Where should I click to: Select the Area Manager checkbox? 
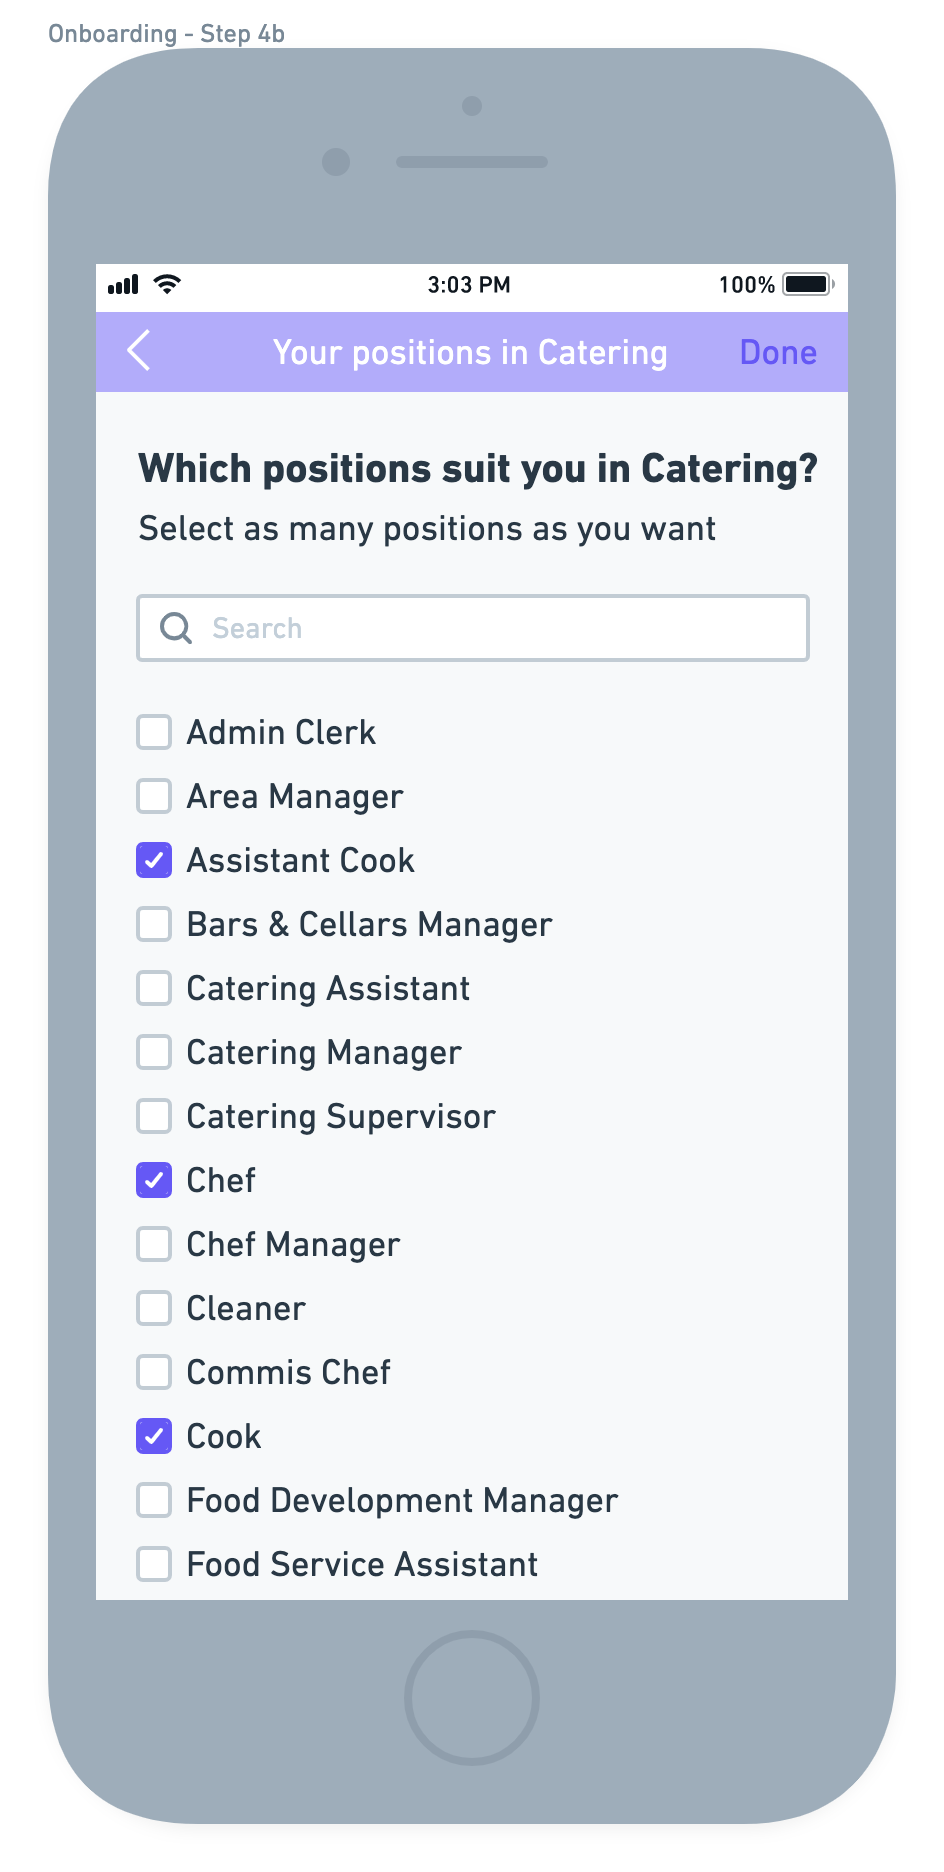[154, 796]
